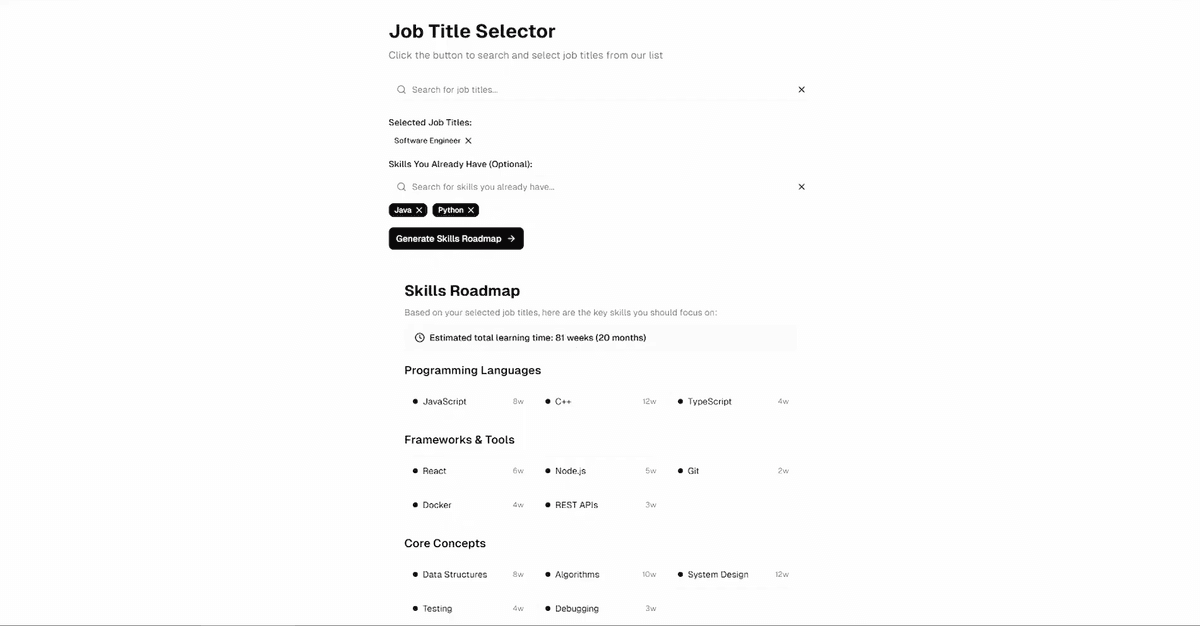Click the Skills Roadmap heading
1200x626 pixels.
(x=462, y=290)
